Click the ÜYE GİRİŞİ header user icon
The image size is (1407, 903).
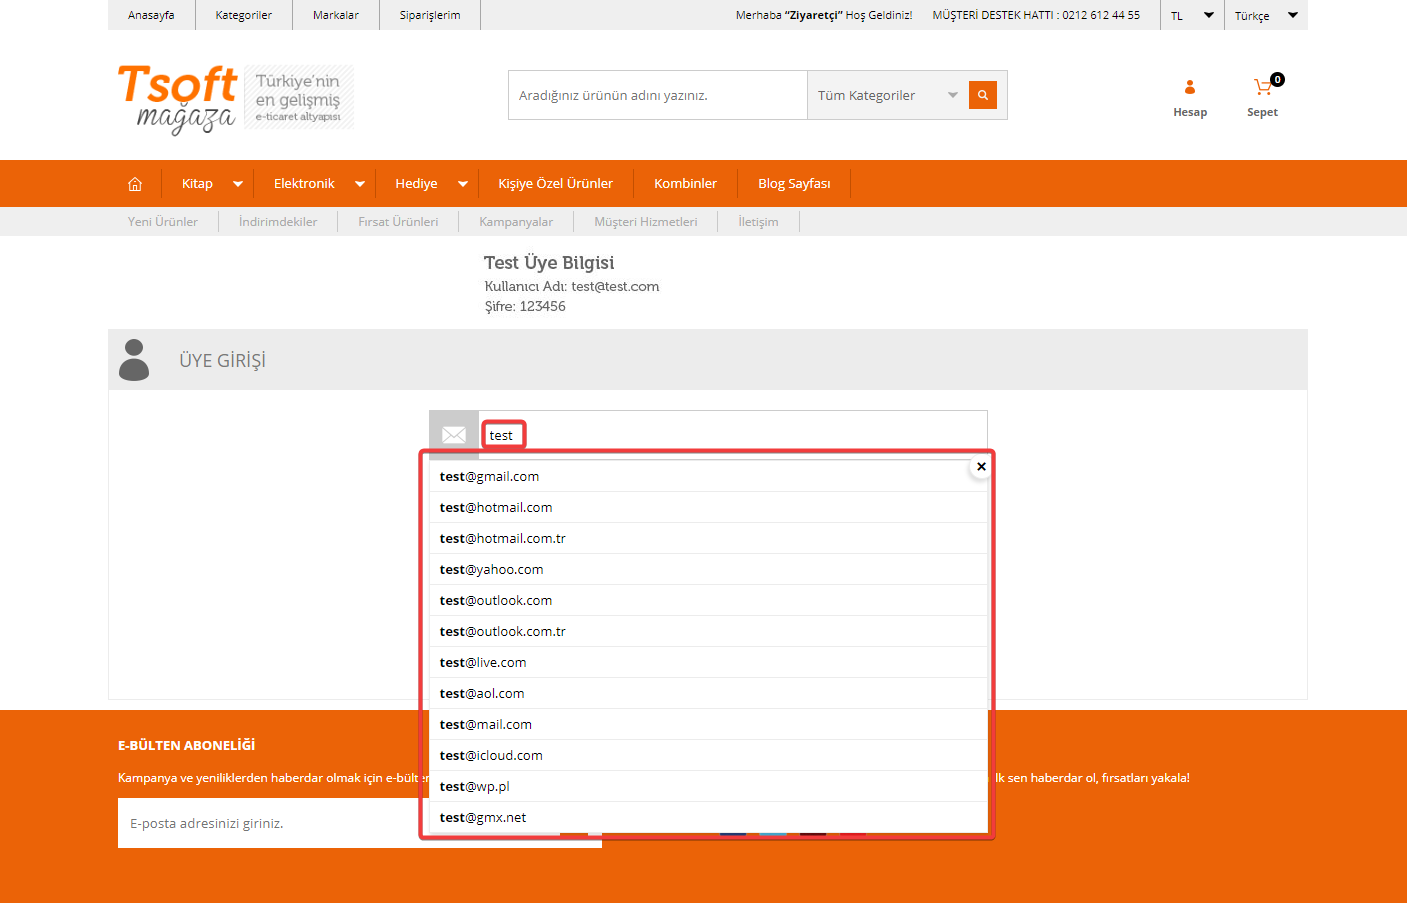[134, 360]
